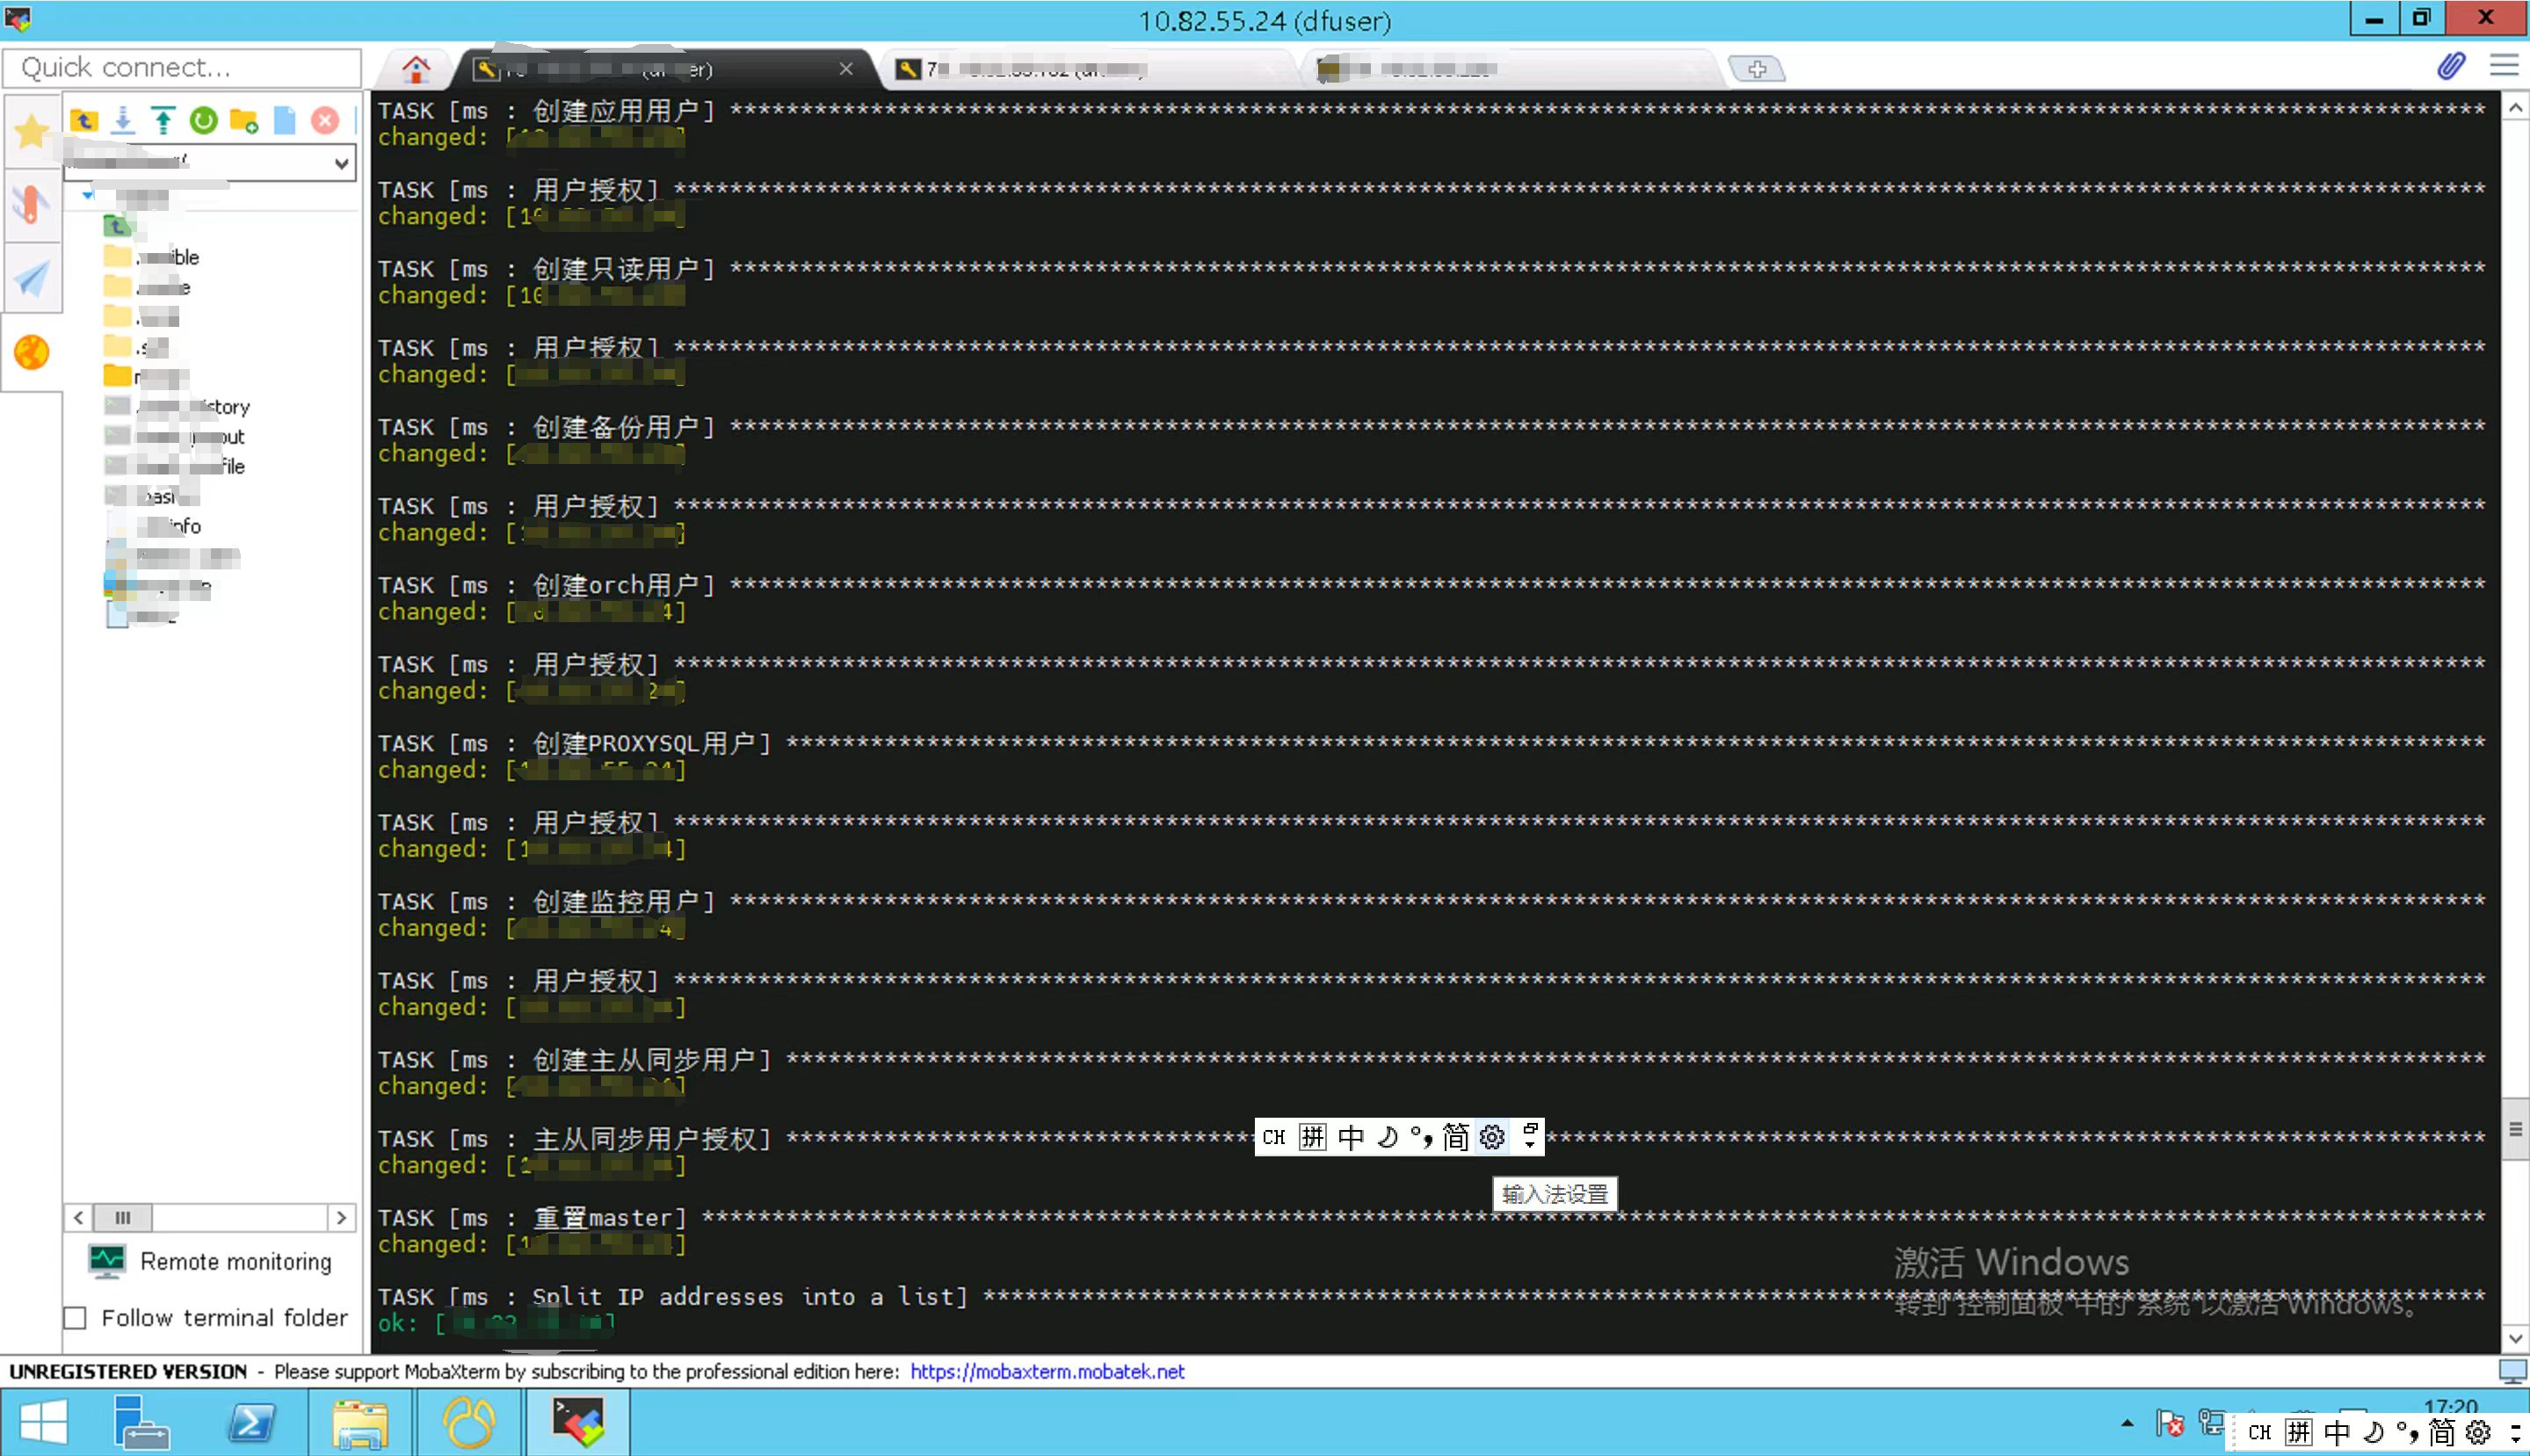2530x1456 pixels.
Task: Refresh the SFTP folder listing
Action: (203, 121)
